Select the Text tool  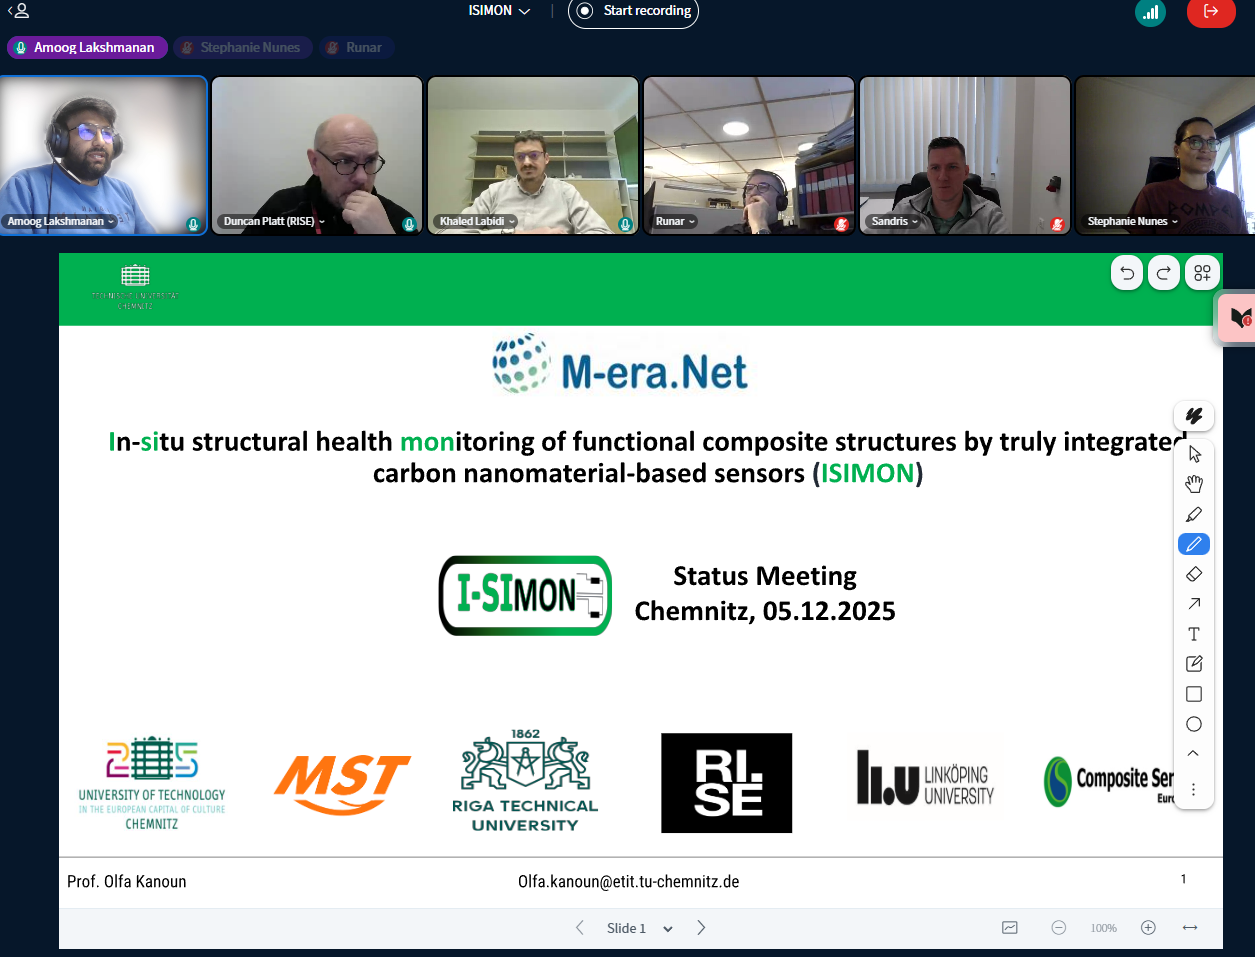(1194, 634)
